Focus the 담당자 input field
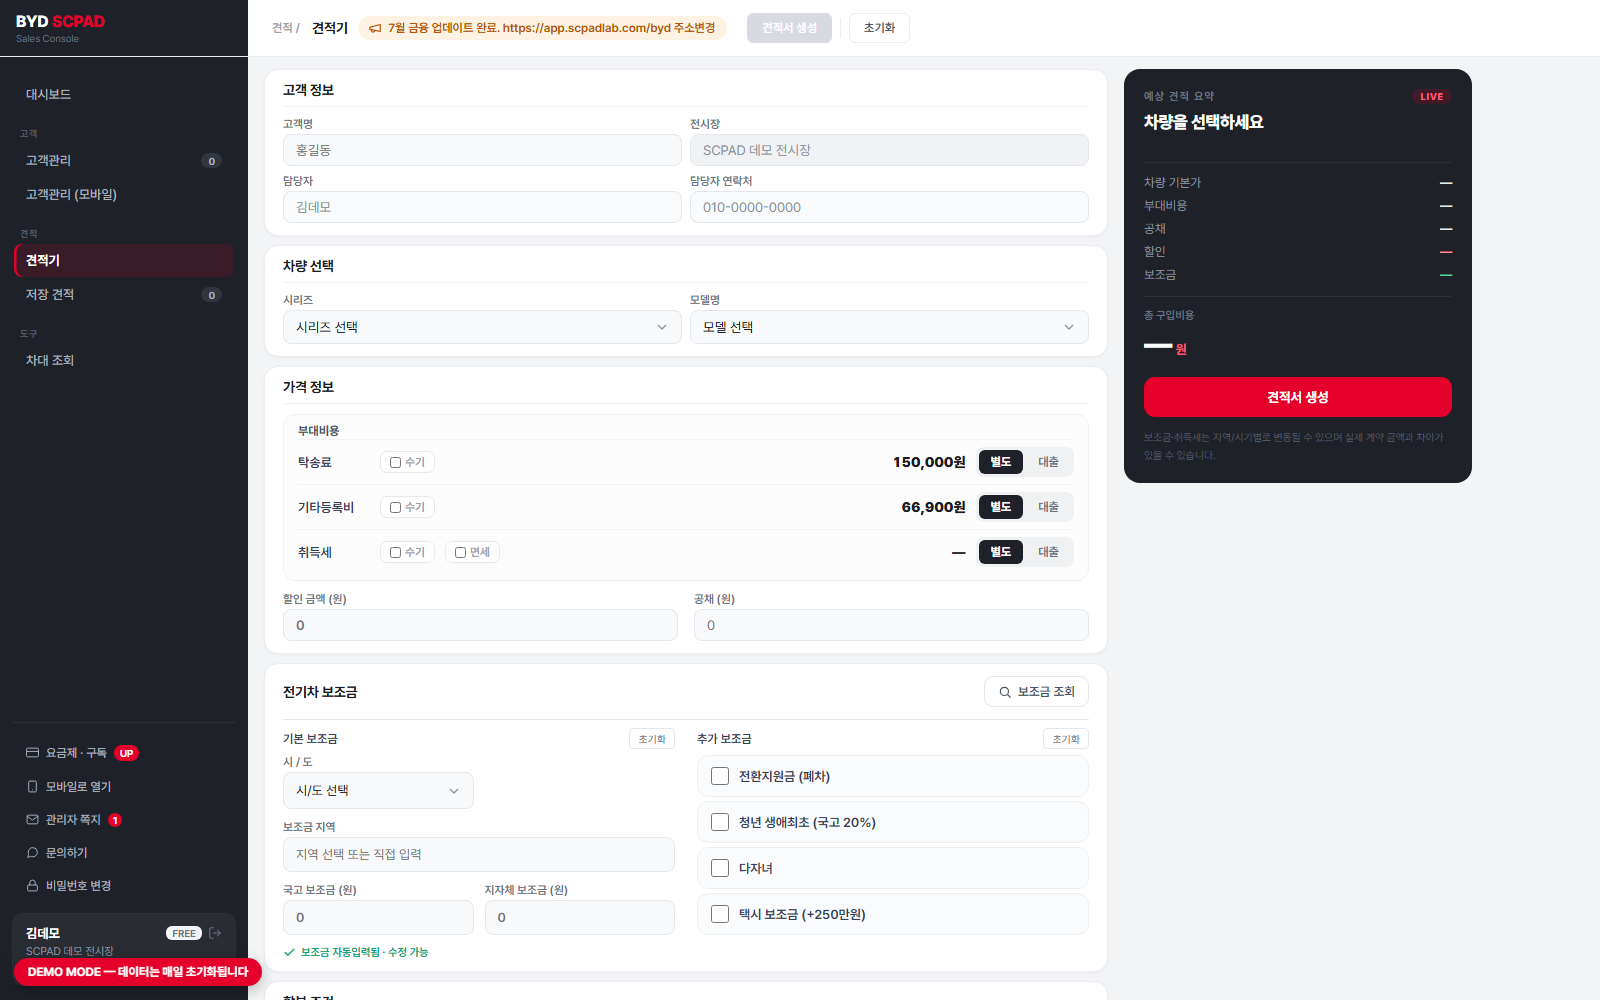 coord(482,207)
